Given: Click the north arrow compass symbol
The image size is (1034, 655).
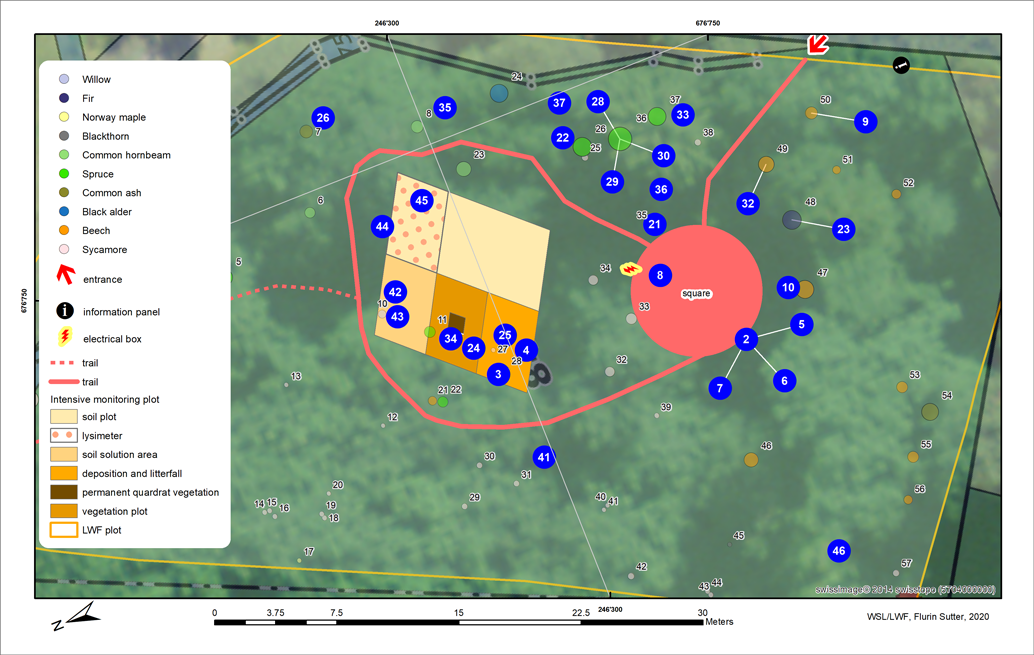Looking at the screenshot, I should point(76,618).
